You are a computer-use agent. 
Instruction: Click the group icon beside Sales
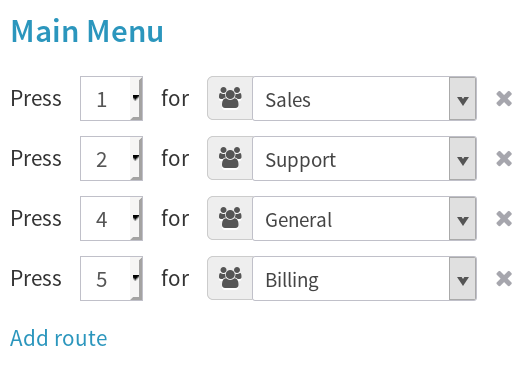[x=230, y=98]
